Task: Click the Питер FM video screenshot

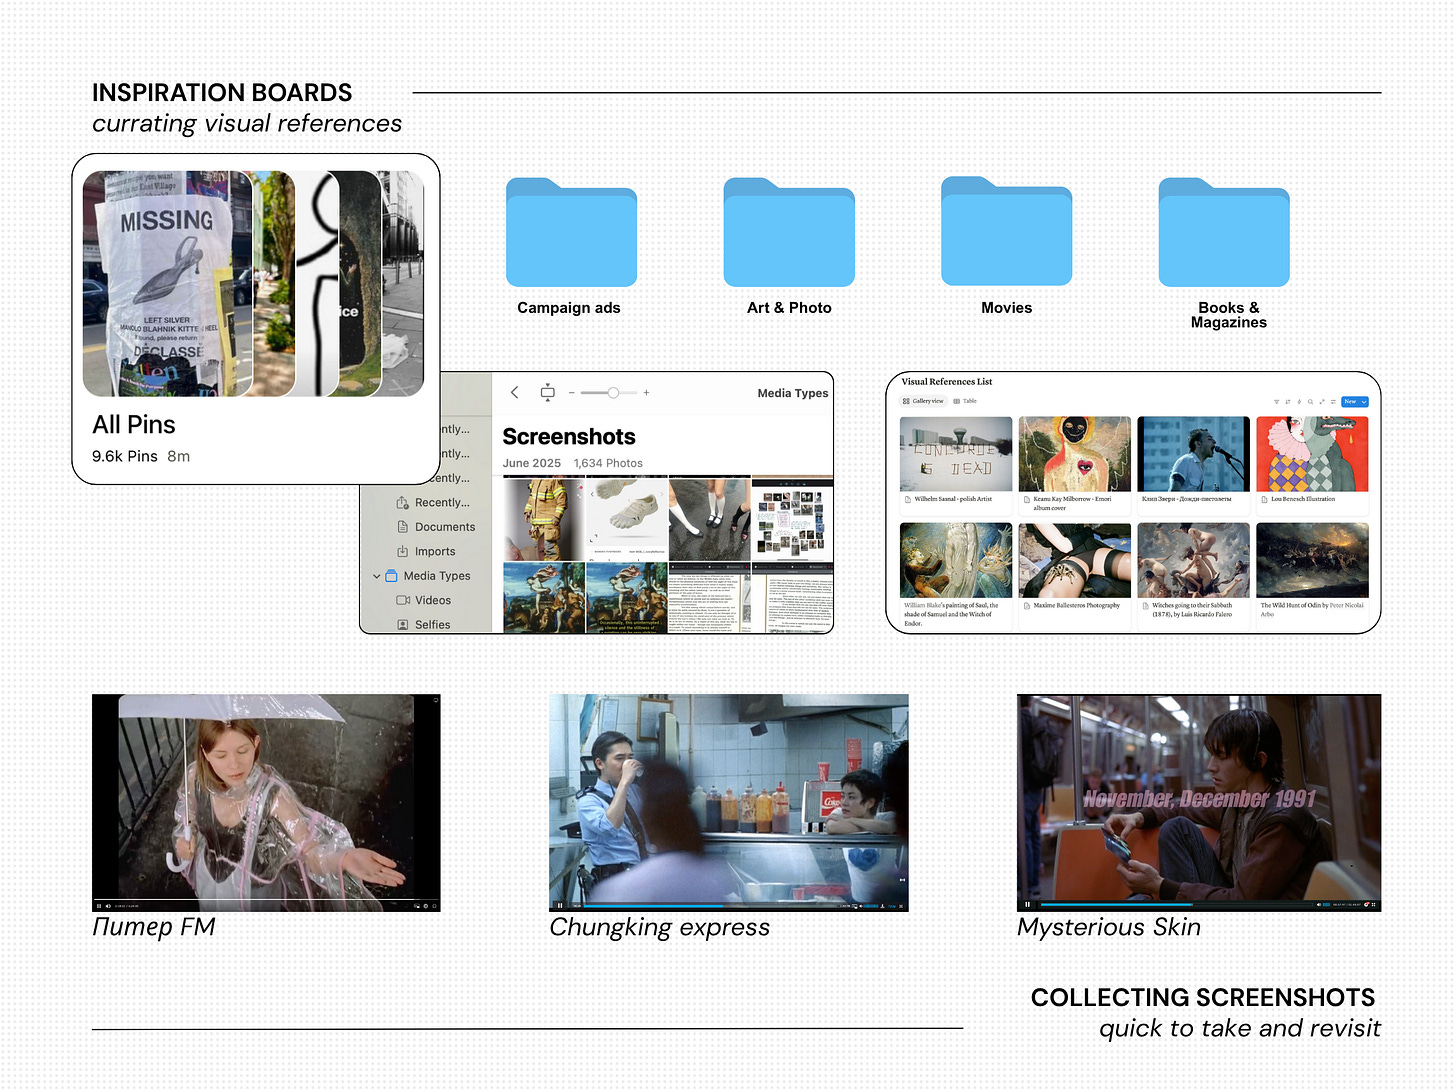Action: pos(266,802)
